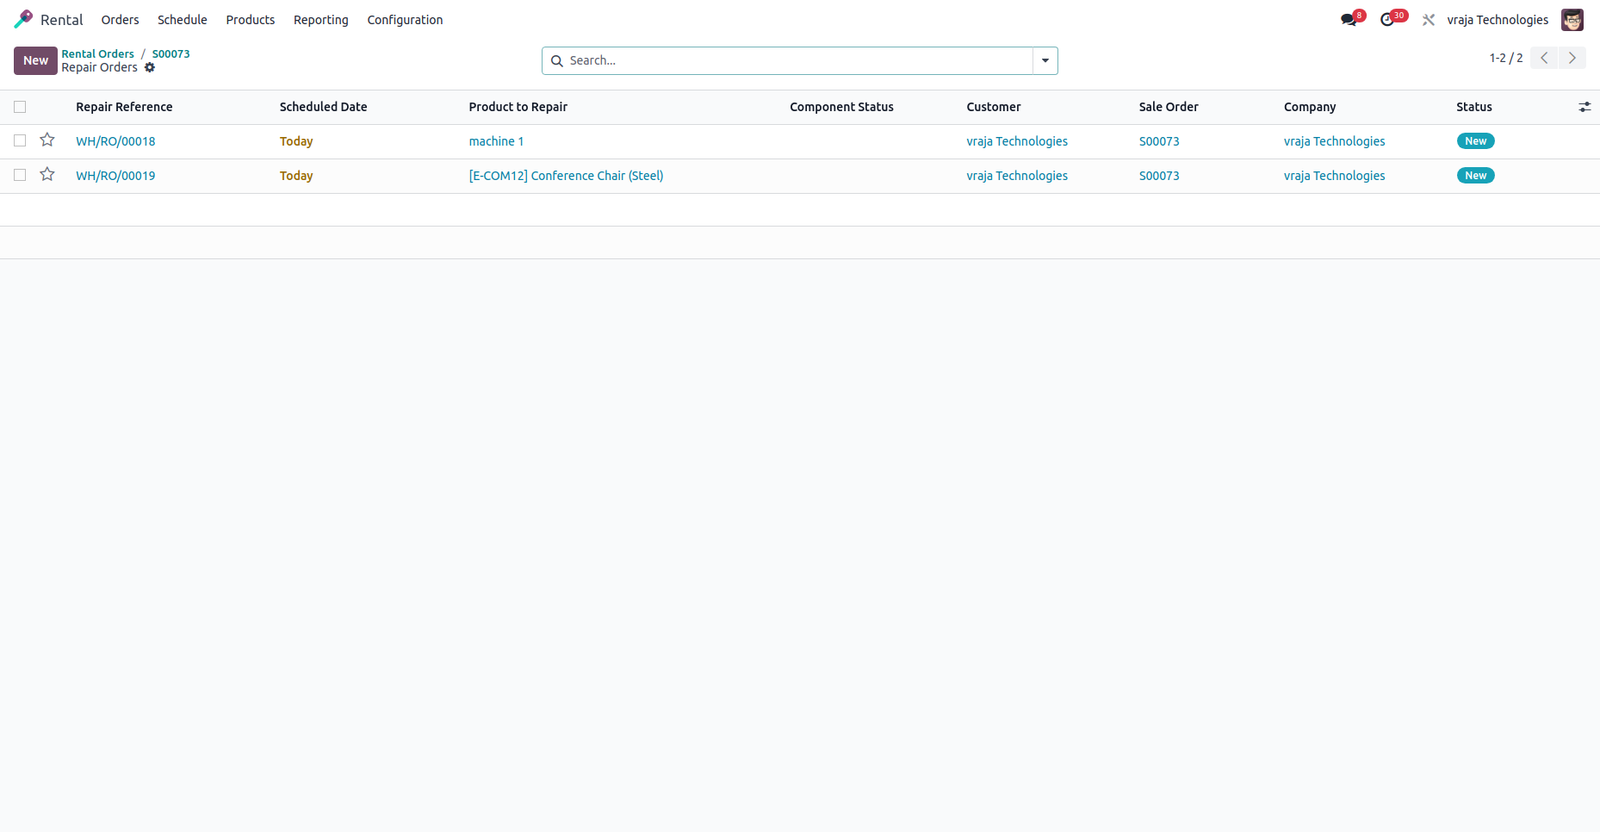
Task: Select all rows with header checkbox
Action: pos(20,107)
